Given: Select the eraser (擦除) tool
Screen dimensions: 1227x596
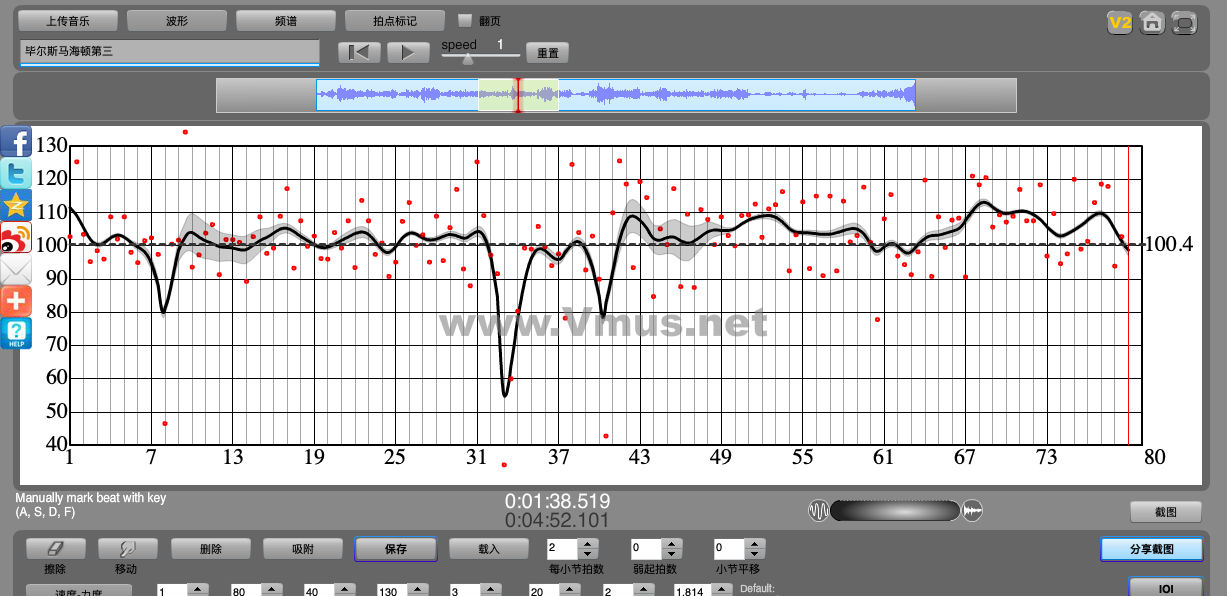Looking at the screenshot, I should [55, 549].
